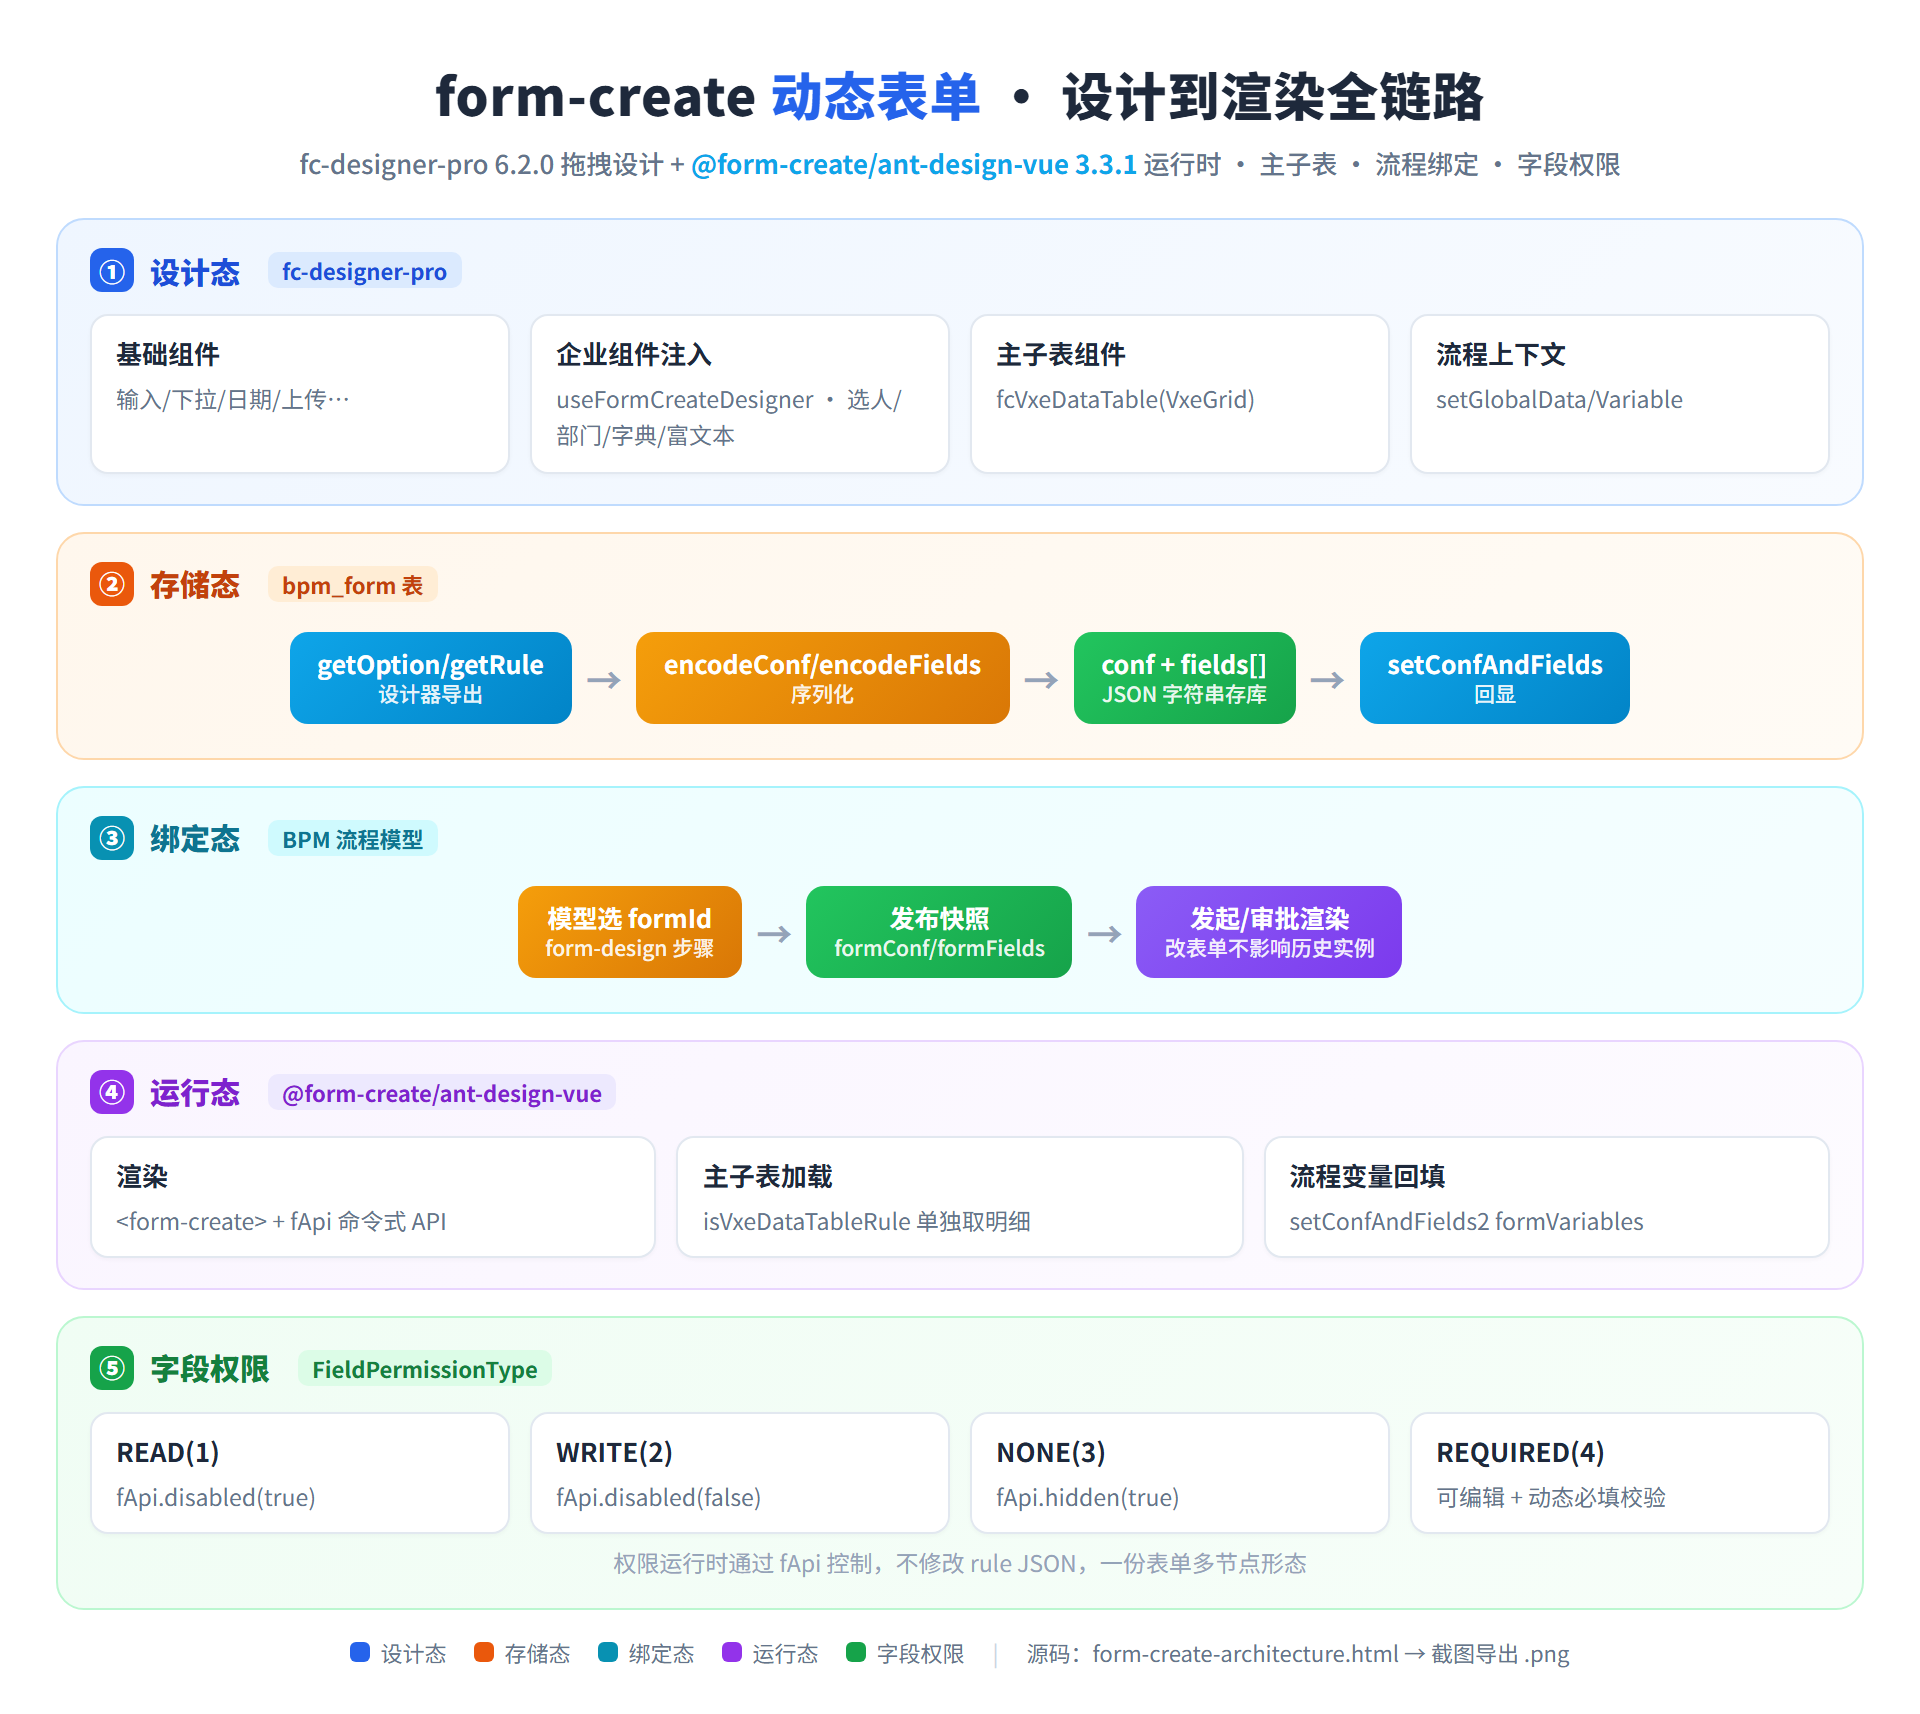The width and height of the screenshot is (1920, 1714).
Task: Click the FieldPermissionType tag
Action: click(424, 1369)
